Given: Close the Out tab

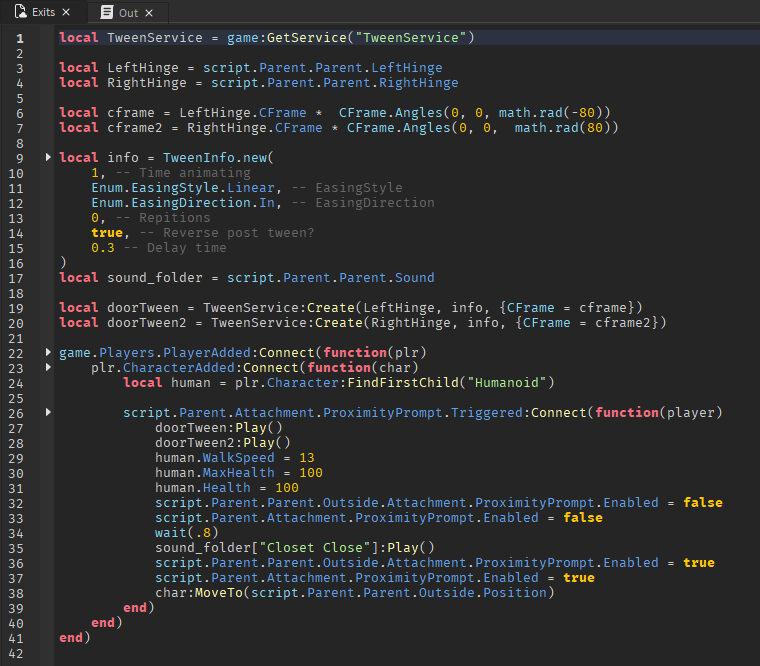Looking at the screenshot, I should click(149, 12).
